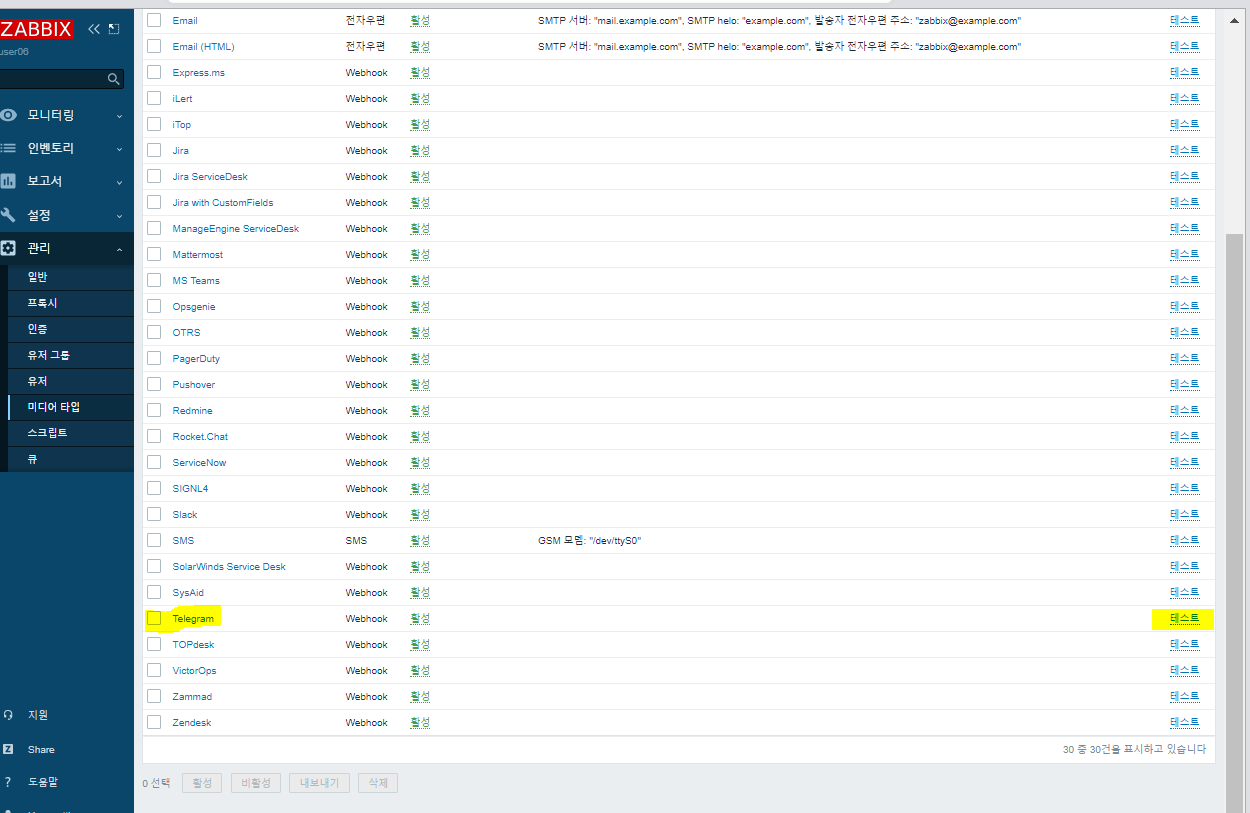The height and width of the screenshot is (813, 1250).
Task: Toggle 활성 status for iTop
Action: point(420,125)
